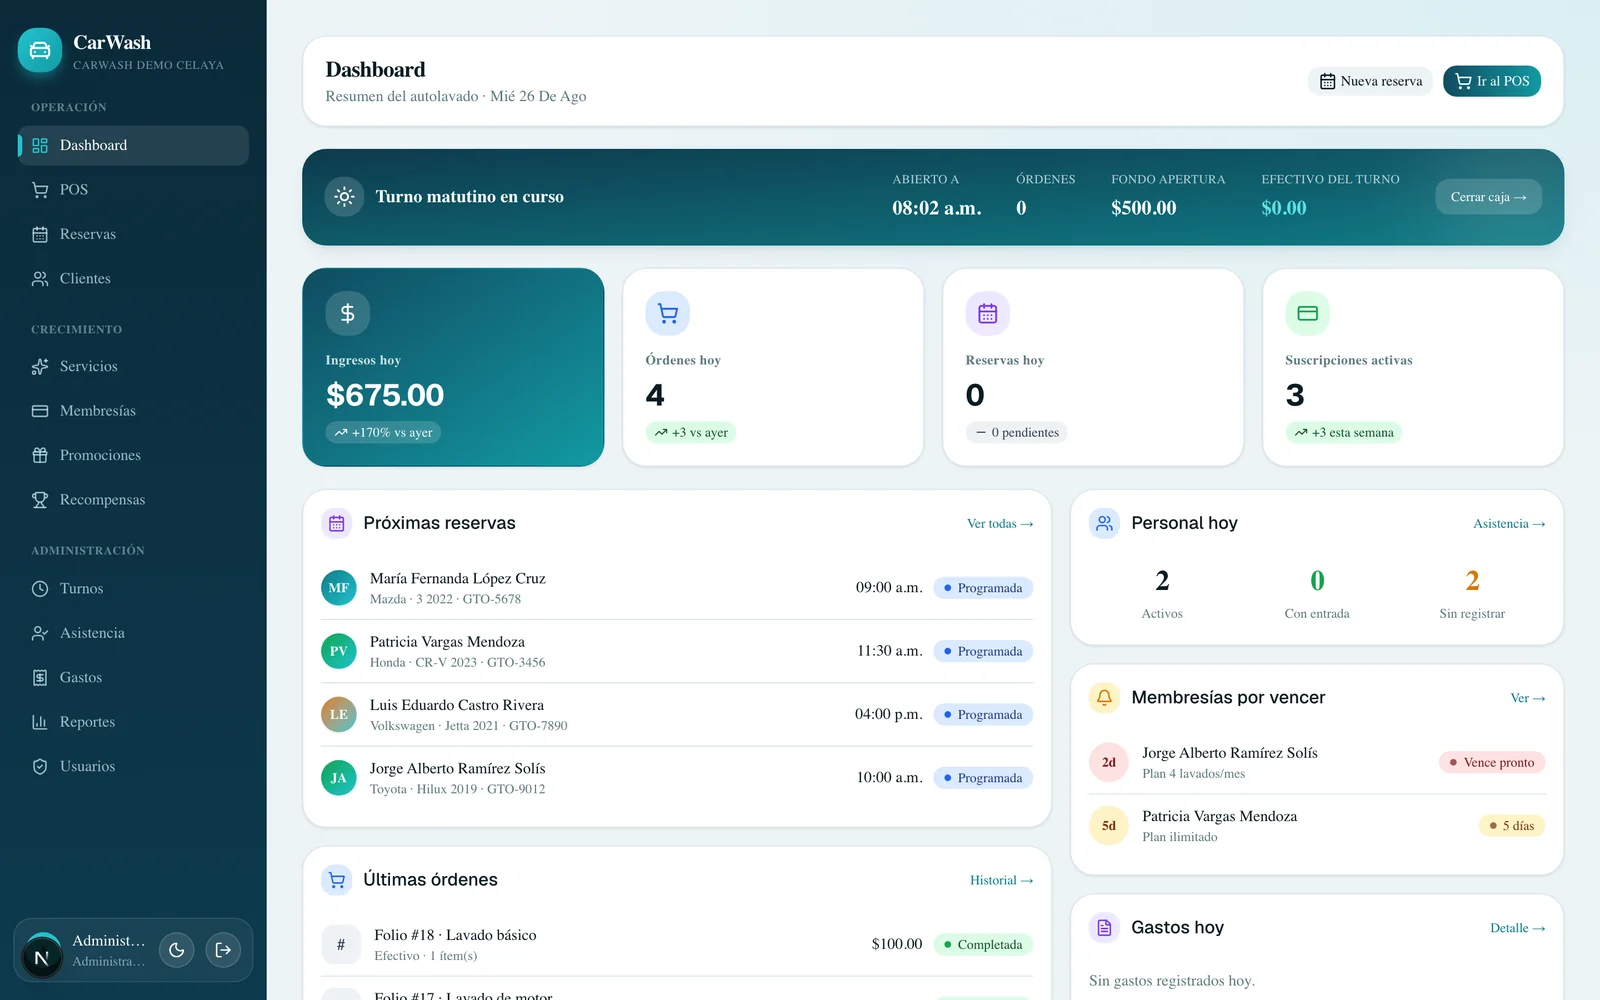Click the Nueva reserva button
1600x1000 pixels.
click(1370, 81)
